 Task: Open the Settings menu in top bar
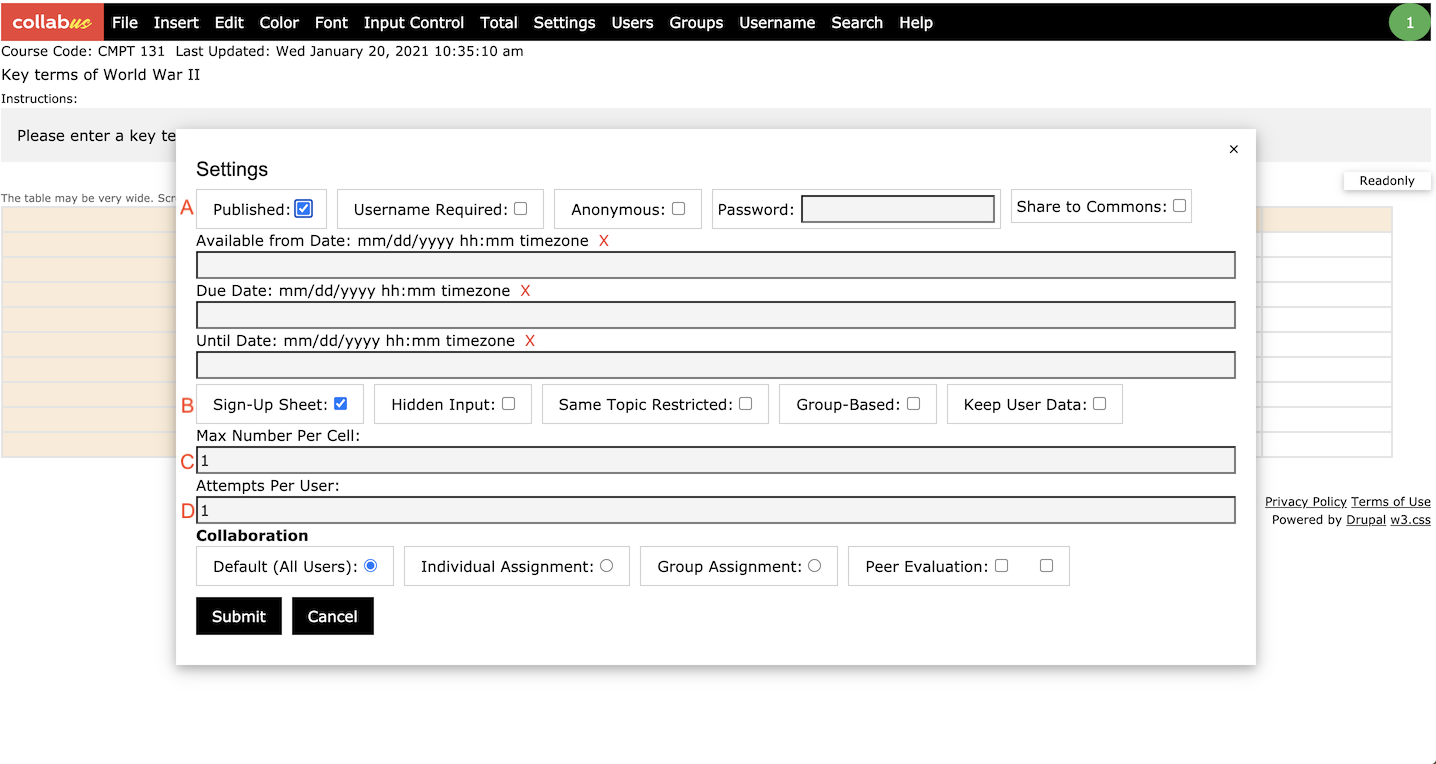point(564,22)
